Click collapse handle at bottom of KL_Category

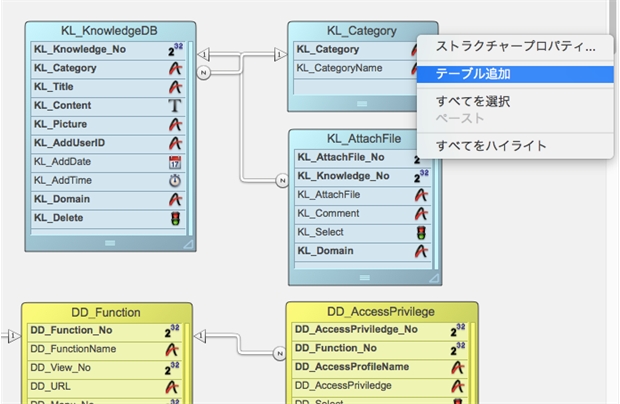[x=362, y=104]
